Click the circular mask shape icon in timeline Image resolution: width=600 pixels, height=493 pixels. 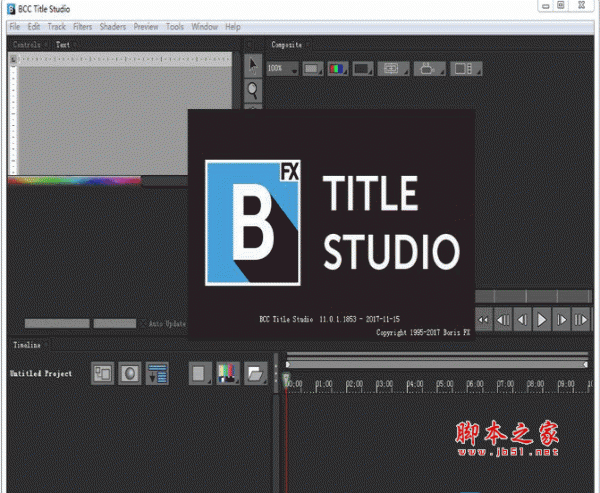tap(130, 373)
